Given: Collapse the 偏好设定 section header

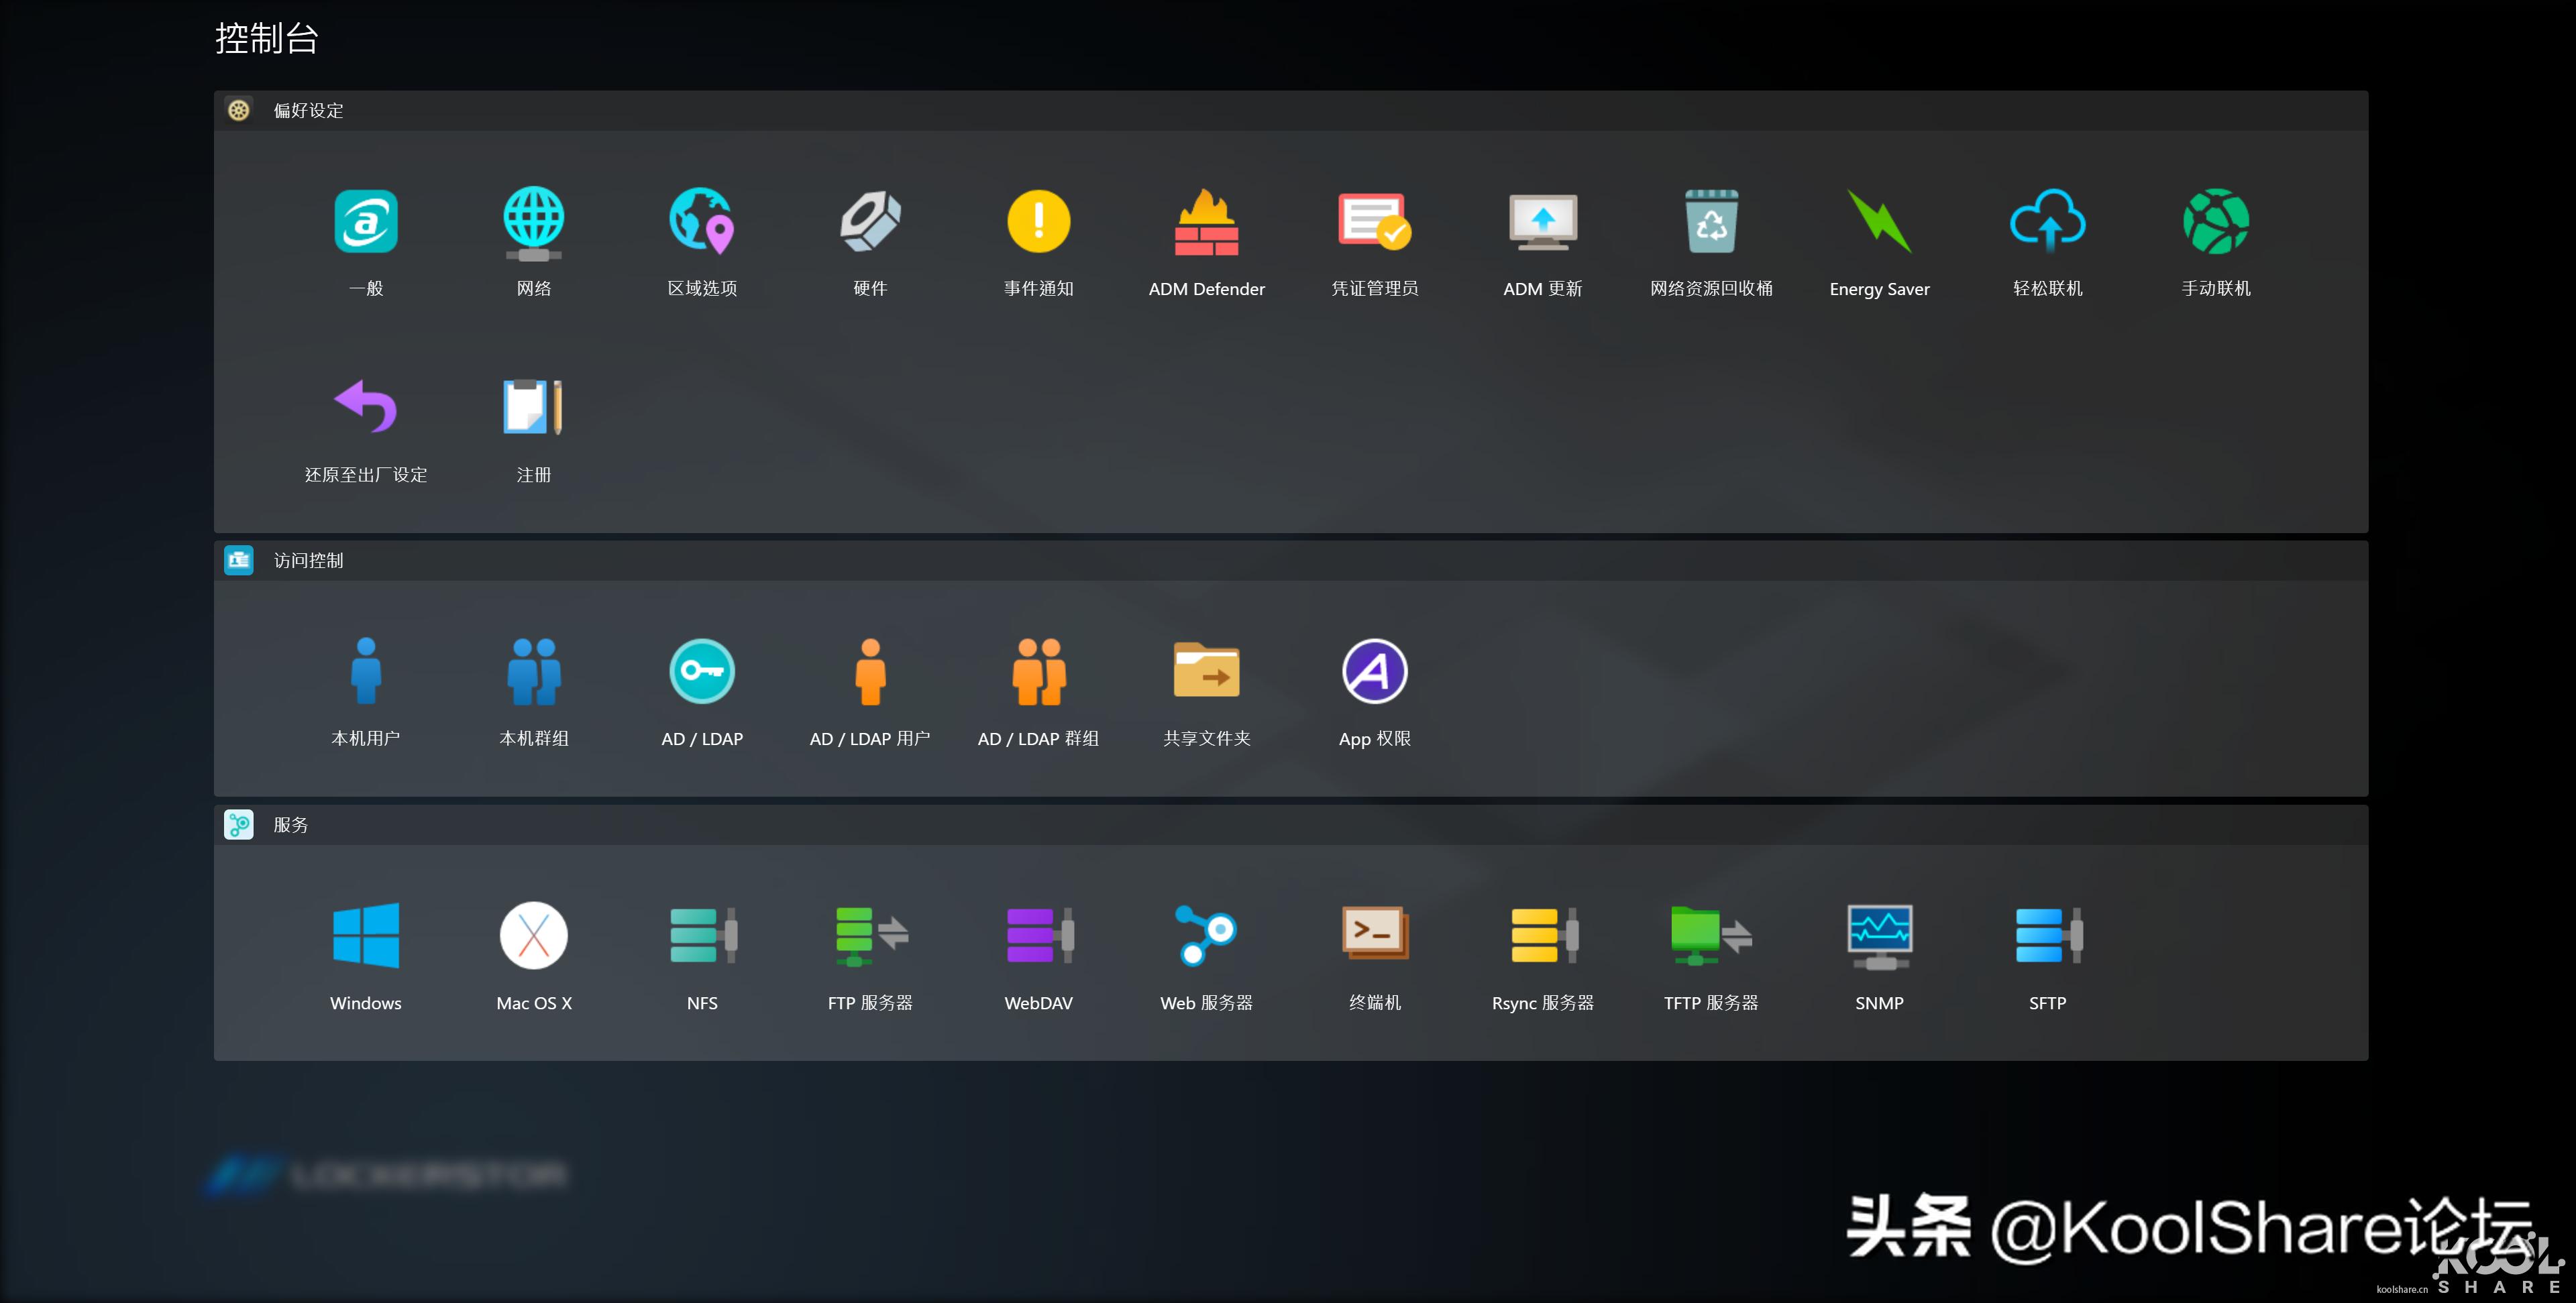Looking at the screenshot, I should [306, 110].
